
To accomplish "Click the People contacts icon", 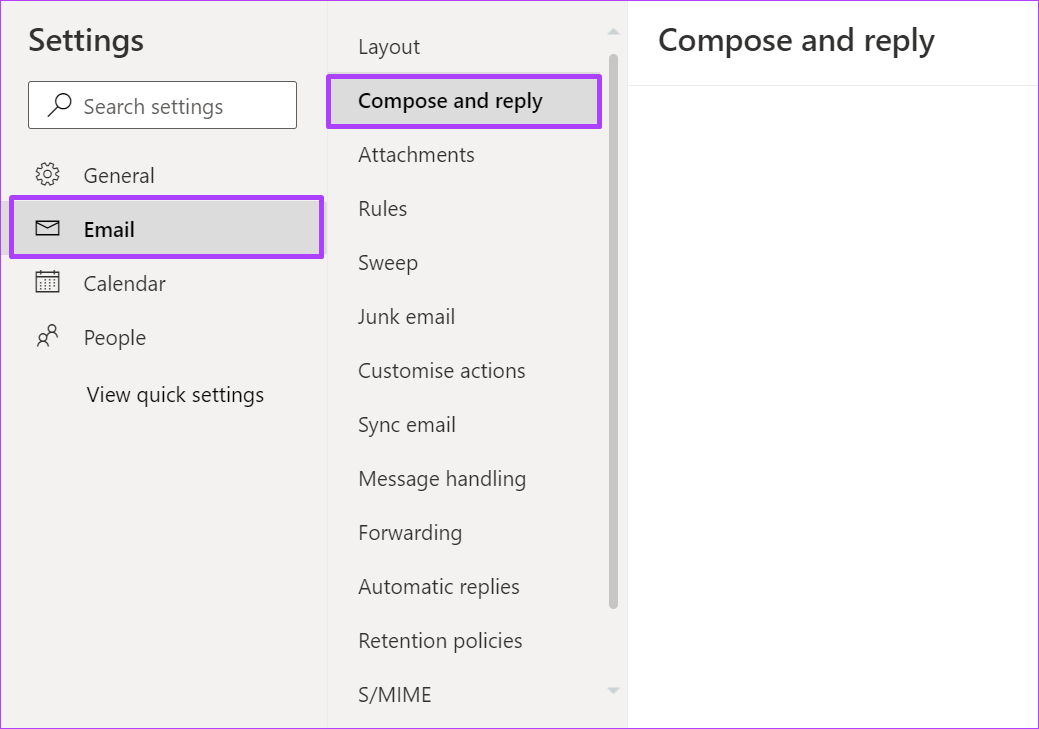I will coord(47,336).
